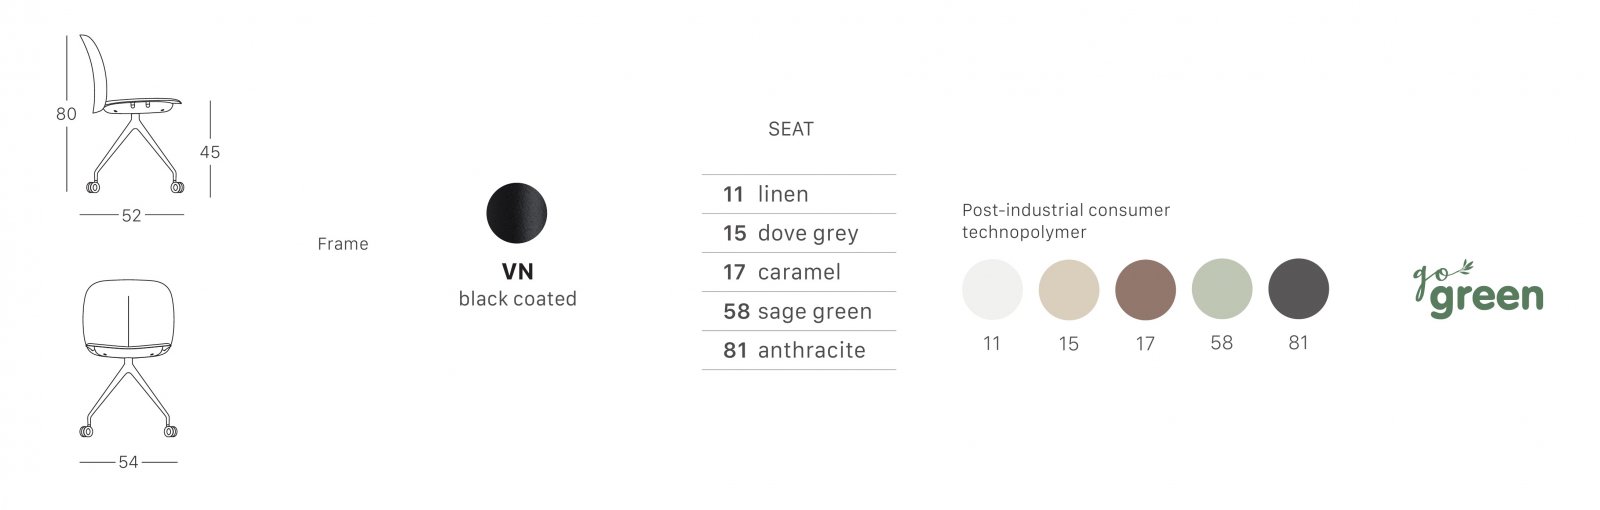
Task: Open the front view chair drawing
Action: click(128, 358)
